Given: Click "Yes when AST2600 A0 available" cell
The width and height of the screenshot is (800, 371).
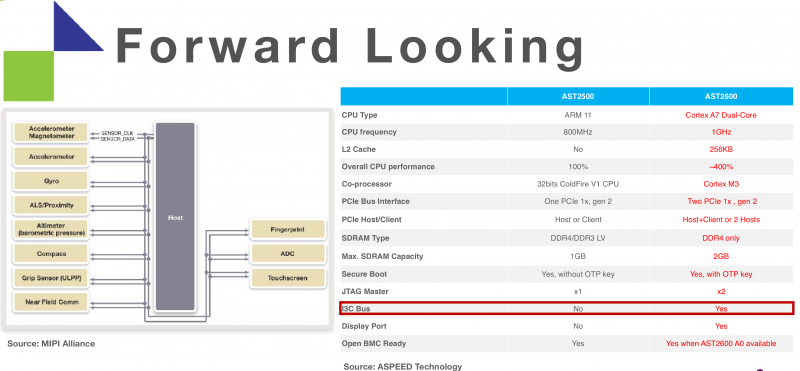Looking at the screenshot, I should 721,343.
